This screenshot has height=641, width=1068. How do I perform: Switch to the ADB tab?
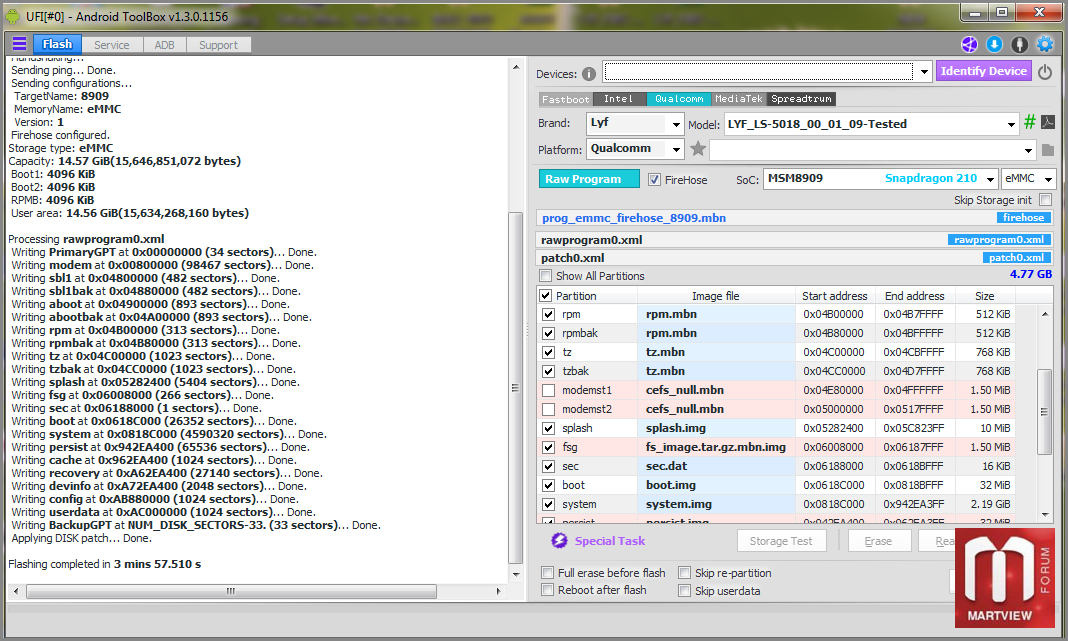(x=164, y=45)
